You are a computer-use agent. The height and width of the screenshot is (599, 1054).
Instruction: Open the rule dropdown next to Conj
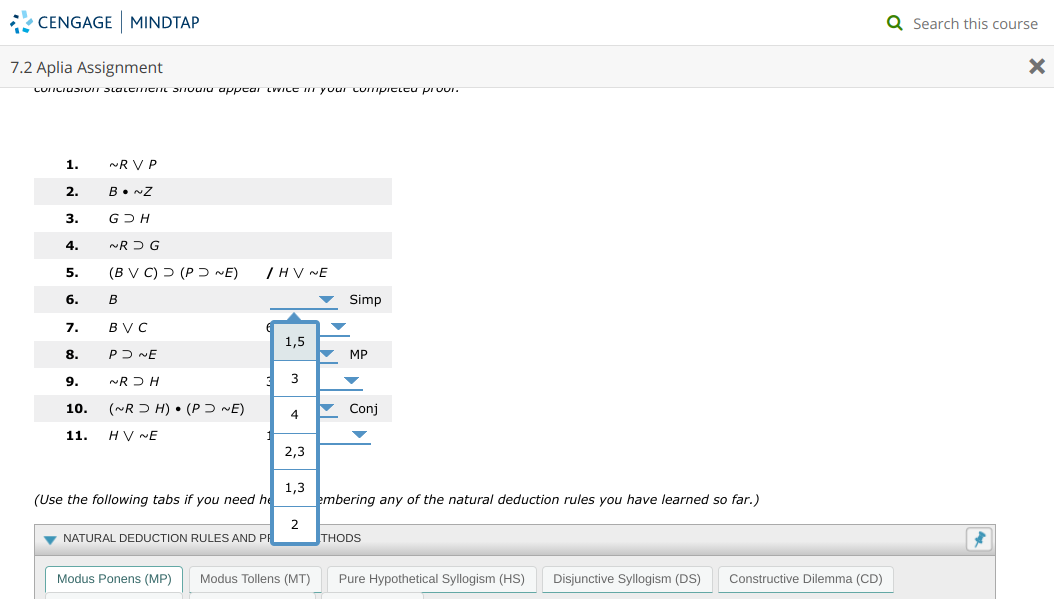point(326,408)
